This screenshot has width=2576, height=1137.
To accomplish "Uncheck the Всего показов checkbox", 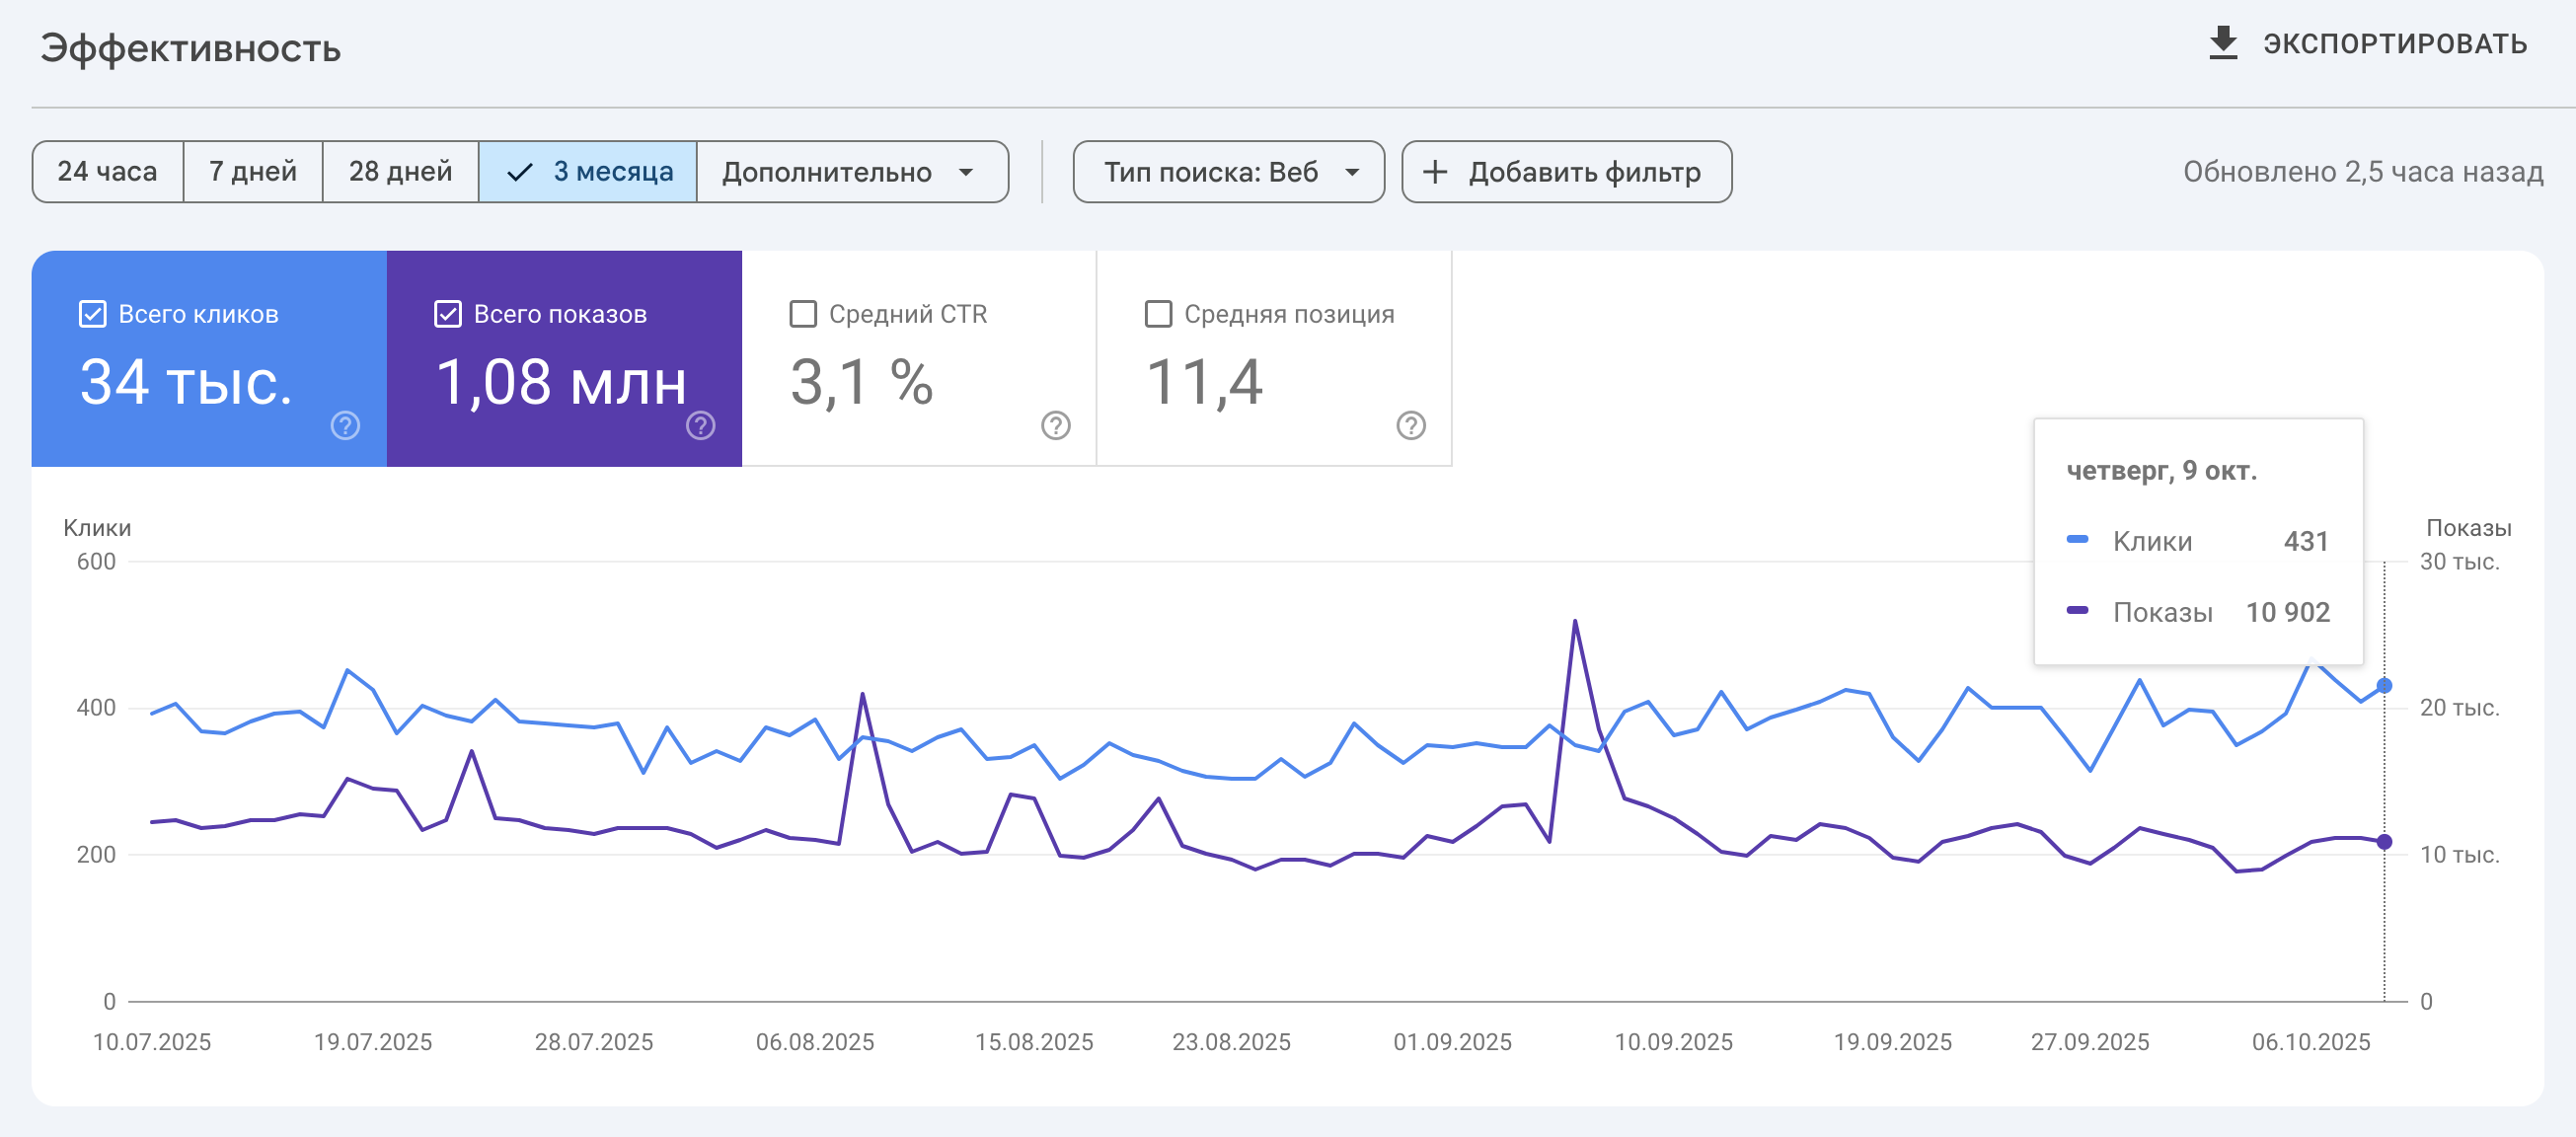I will pos(447,314).
